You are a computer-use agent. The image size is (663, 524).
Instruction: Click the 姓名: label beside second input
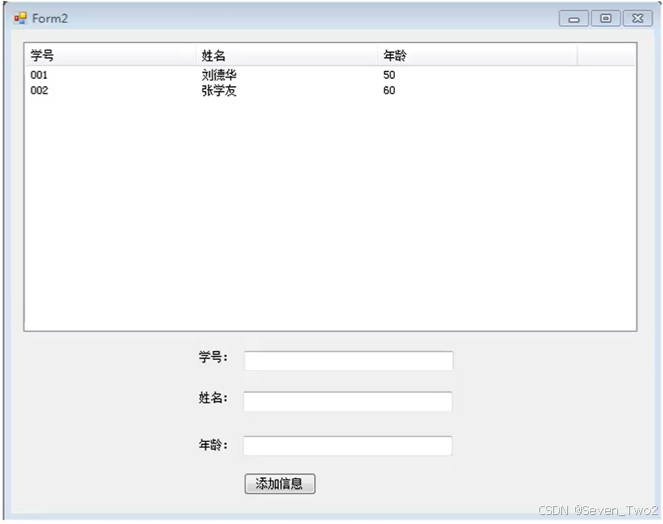coord(213,398)
